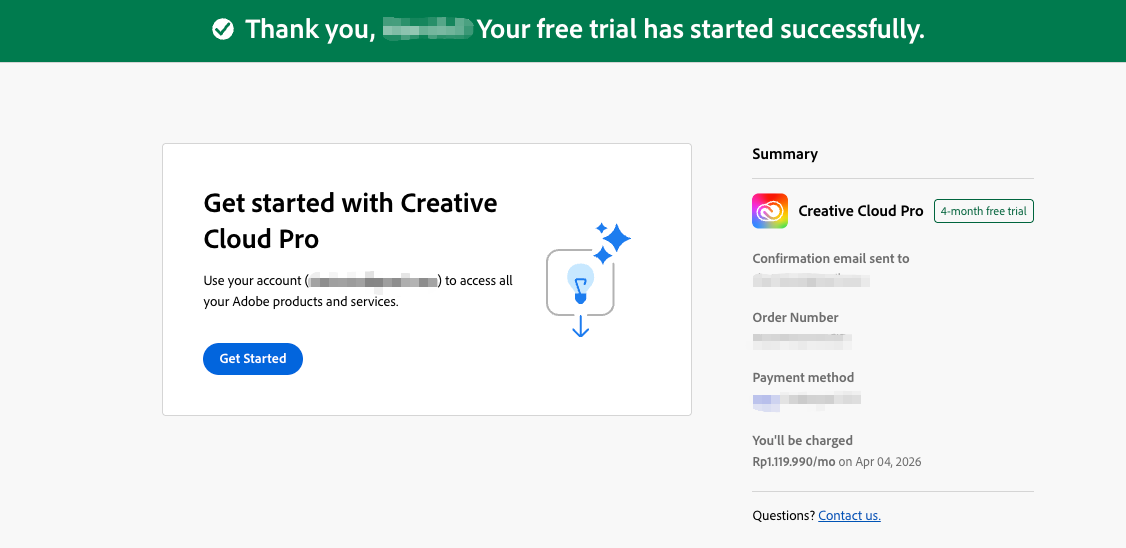The width and height of the screenshot is (1126, 548).
Task: Click the green banner thank-you message text
Action: click(700, 30)
